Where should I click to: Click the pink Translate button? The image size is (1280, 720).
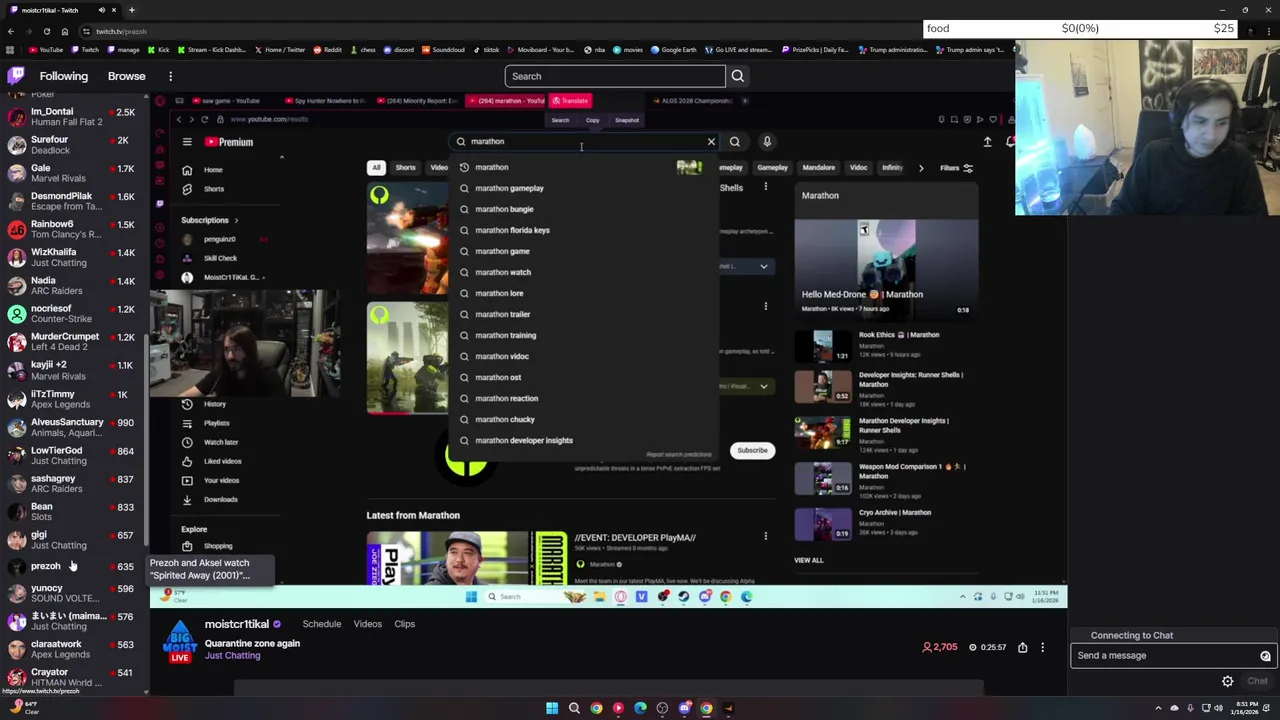[570, 101]
